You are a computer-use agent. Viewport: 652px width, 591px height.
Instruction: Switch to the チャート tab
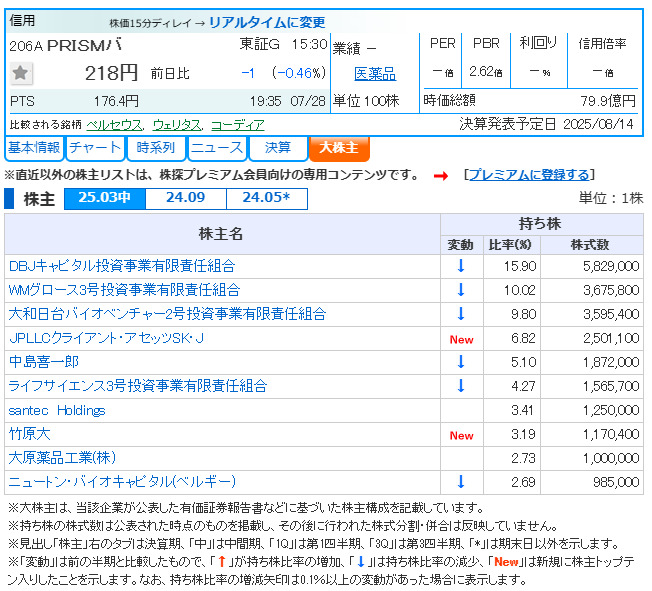(95, 148)
